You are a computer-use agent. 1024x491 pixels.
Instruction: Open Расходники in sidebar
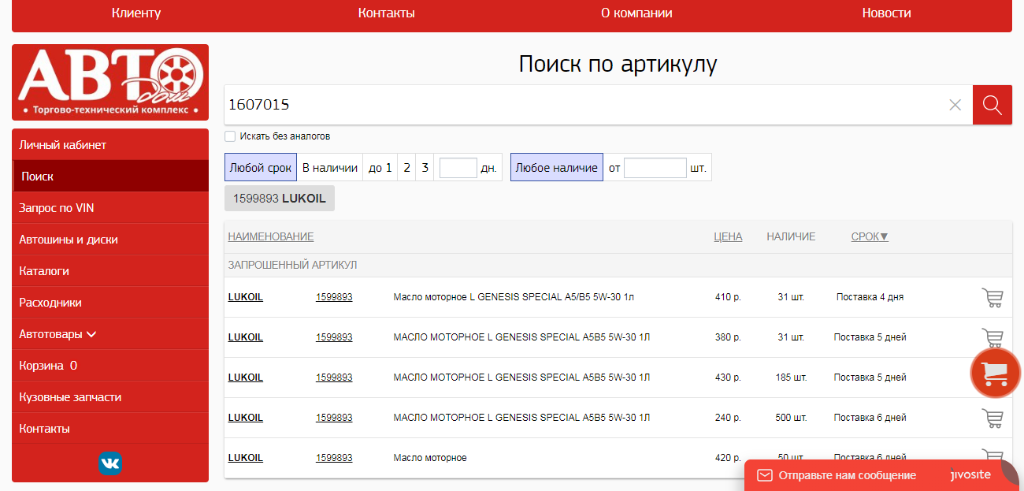pyautogui.click(x=110, y=303)
